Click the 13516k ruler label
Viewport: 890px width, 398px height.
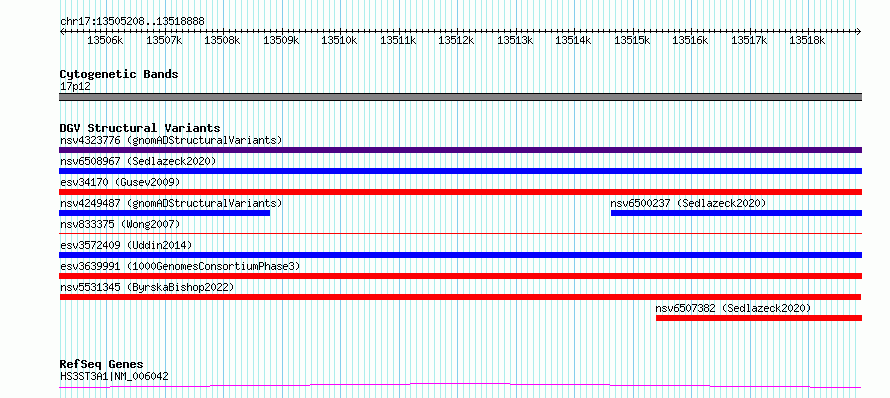point(691,40)
